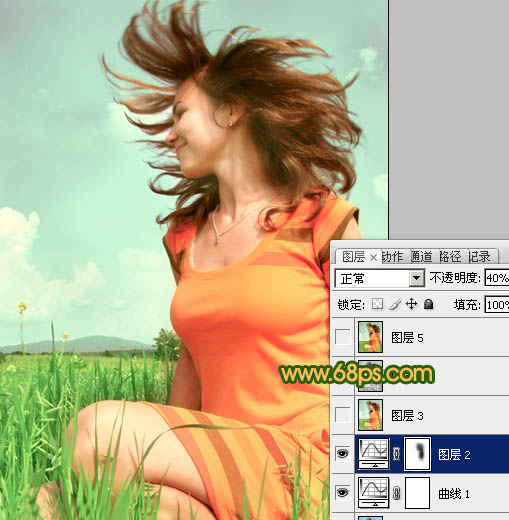
Task: Switch to the 通道 channels tab
Action: coord(422,257)
